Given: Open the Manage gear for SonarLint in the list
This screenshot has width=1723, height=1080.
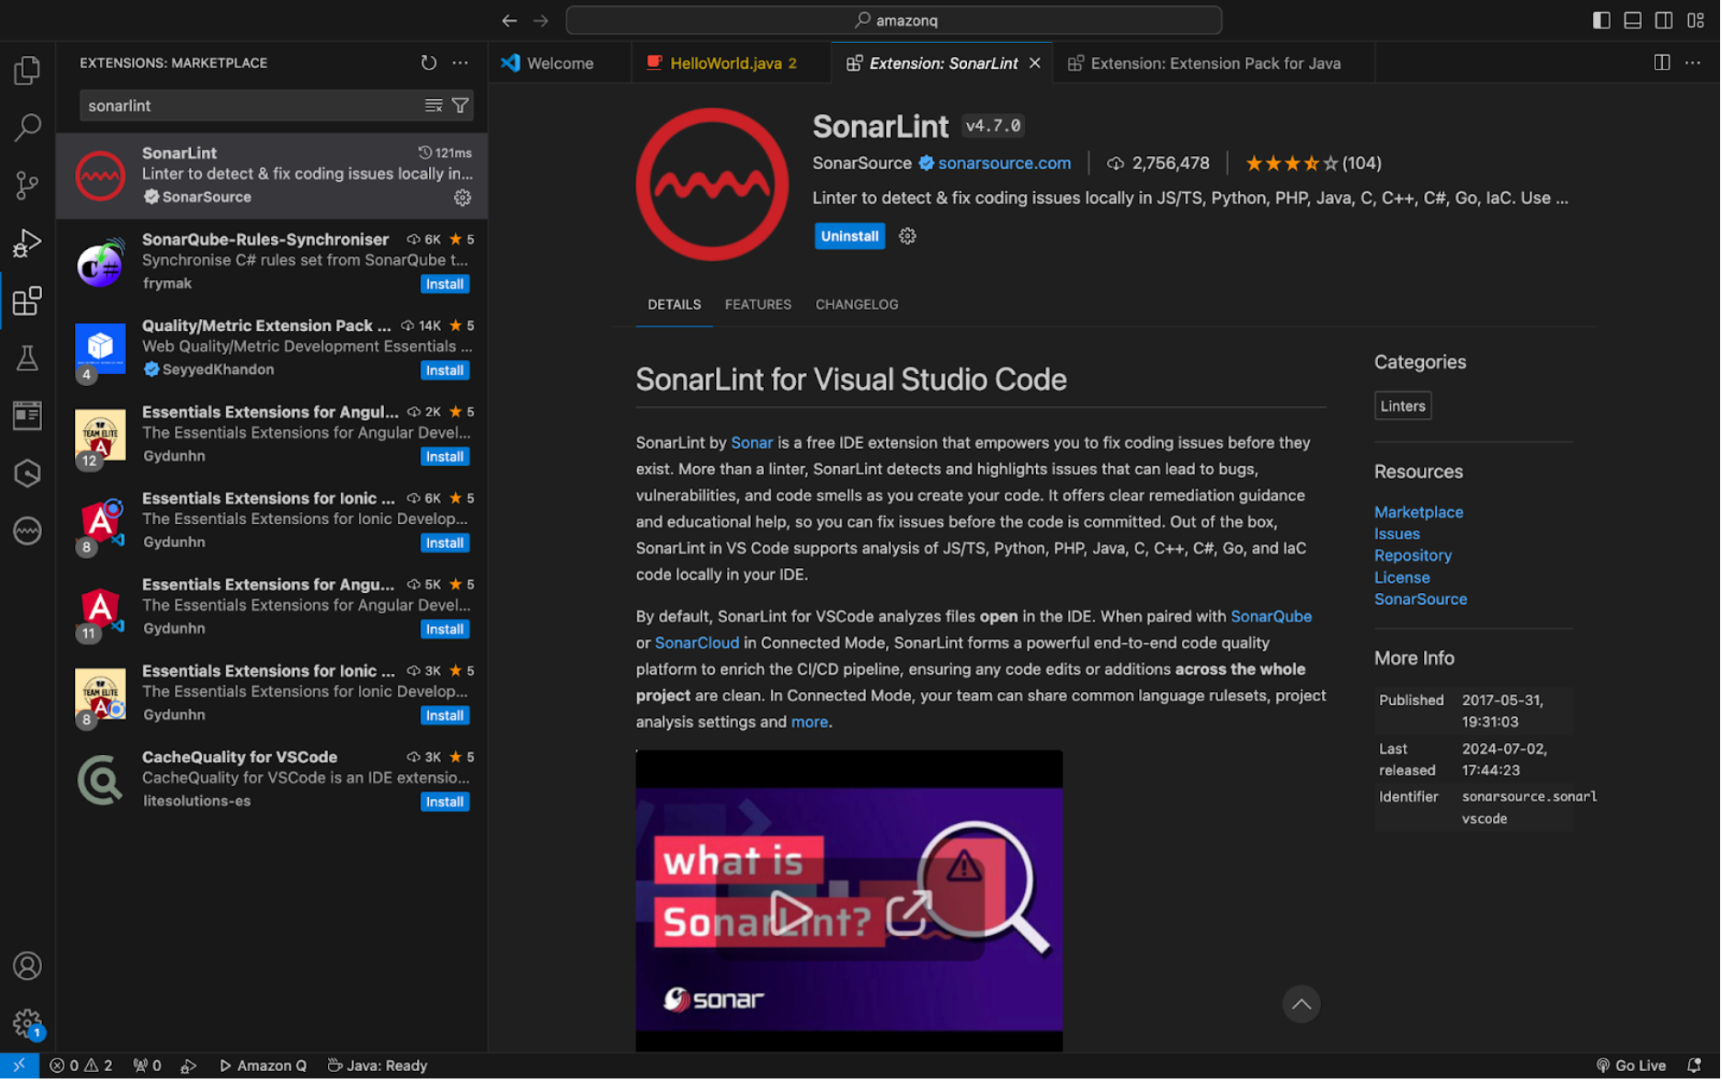Looking at the screenshot, I should 462,198.
